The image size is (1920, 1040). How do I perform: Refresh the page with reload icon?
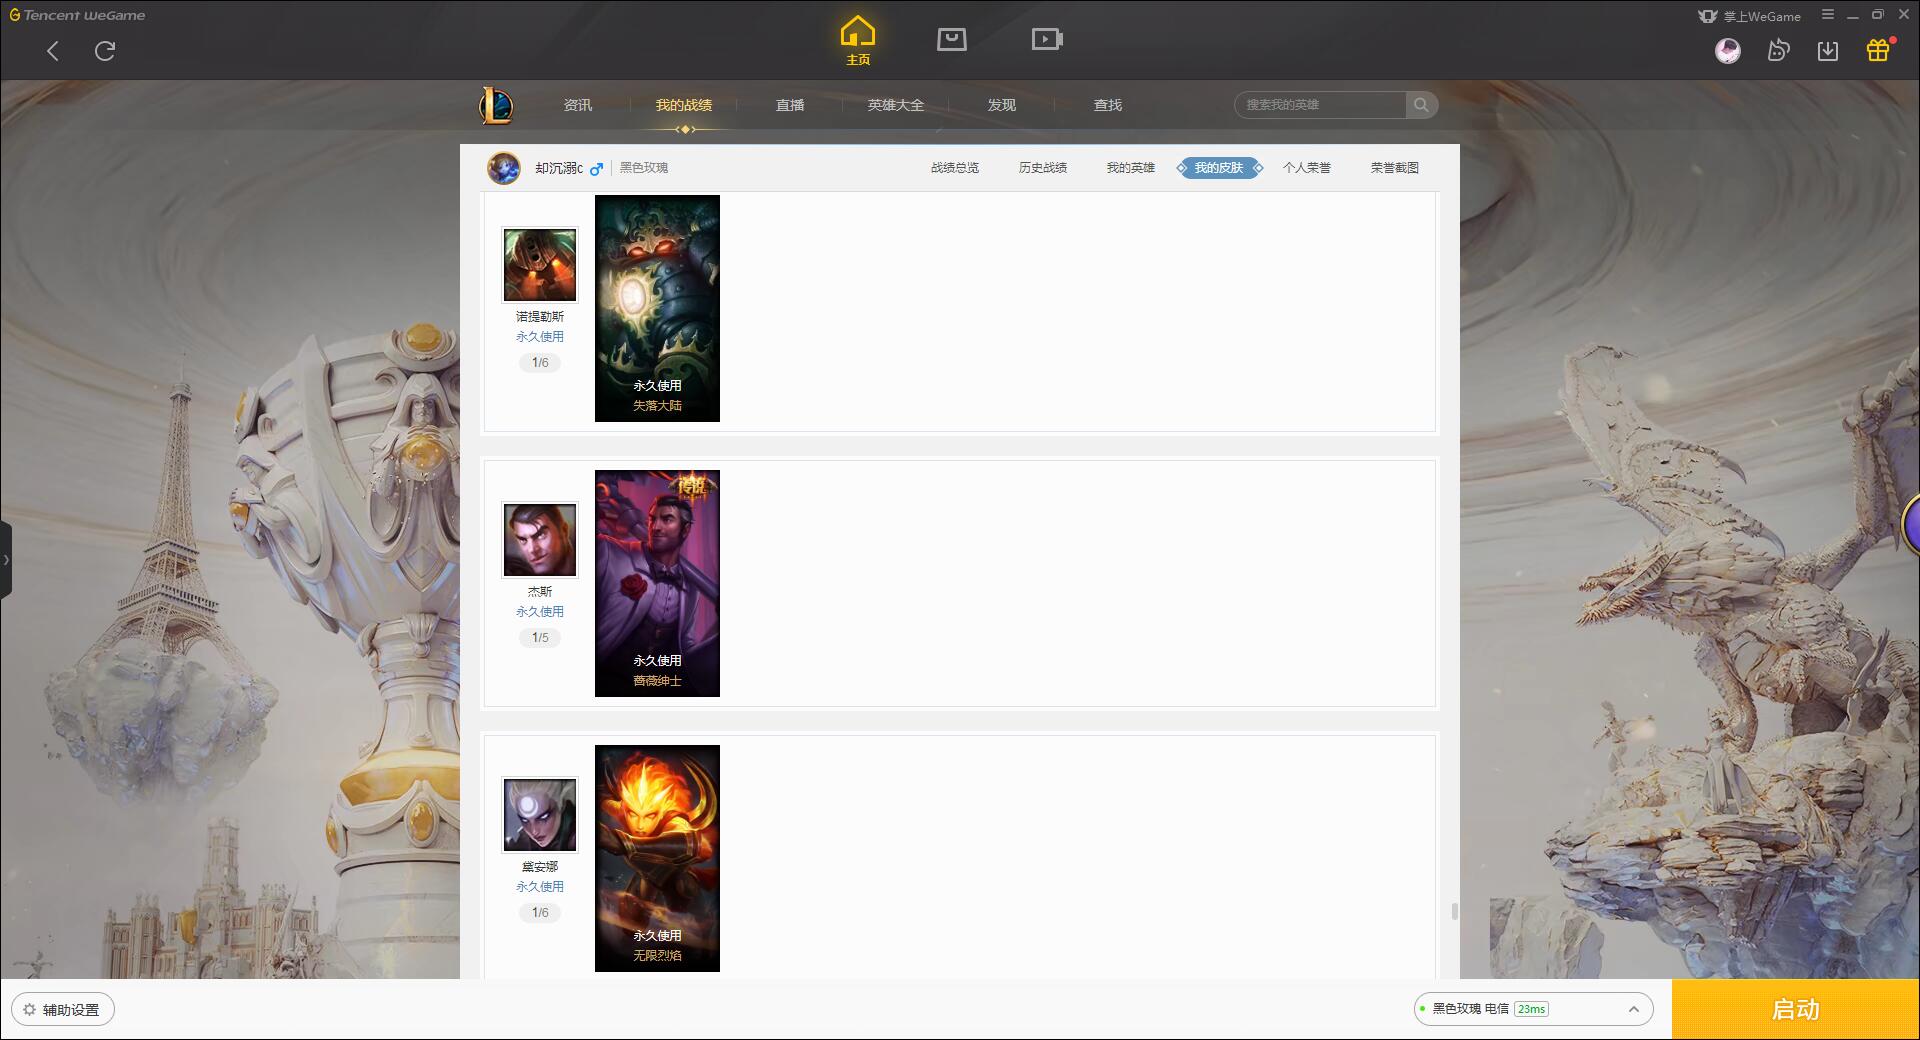[105, 51]
